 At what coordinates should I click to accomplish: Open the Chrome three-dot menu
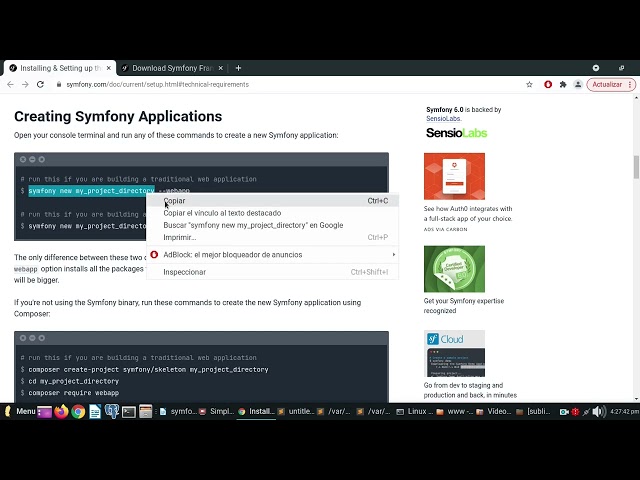pyautogui.click(x=630, y=84)
